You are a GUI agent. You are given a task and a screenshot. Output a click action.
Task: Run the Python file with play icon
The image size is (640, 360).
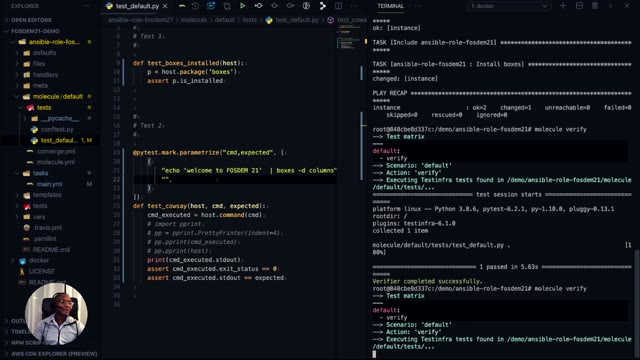(242, 6)
